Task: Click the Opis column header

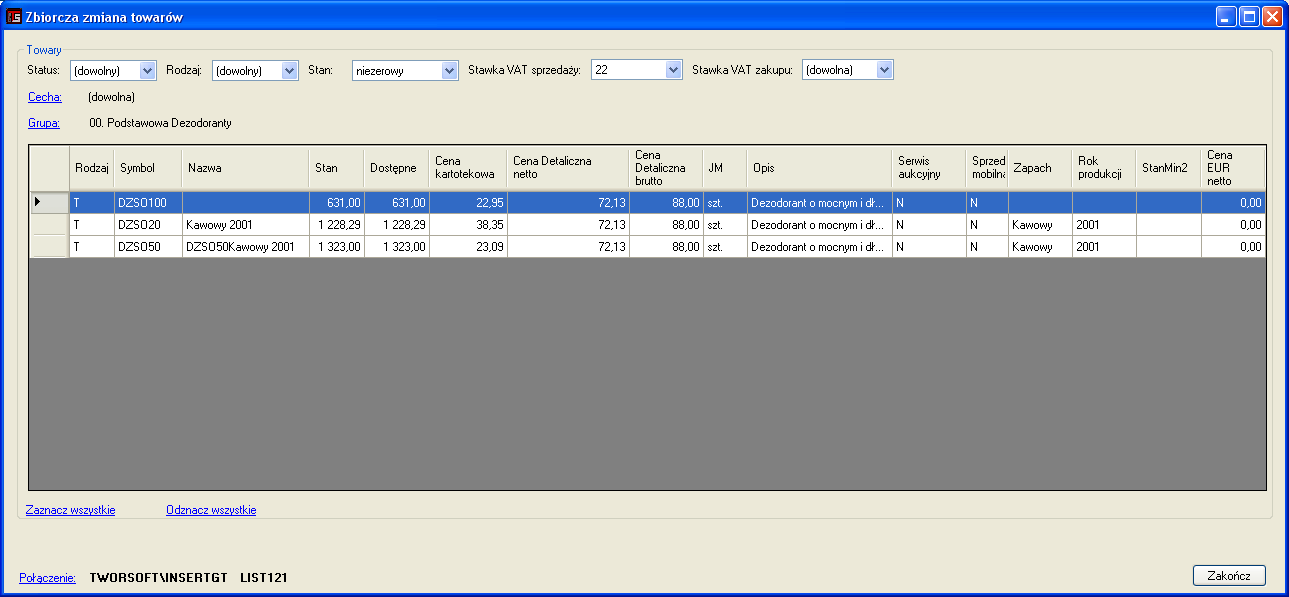Action: [x=820, y=168]
